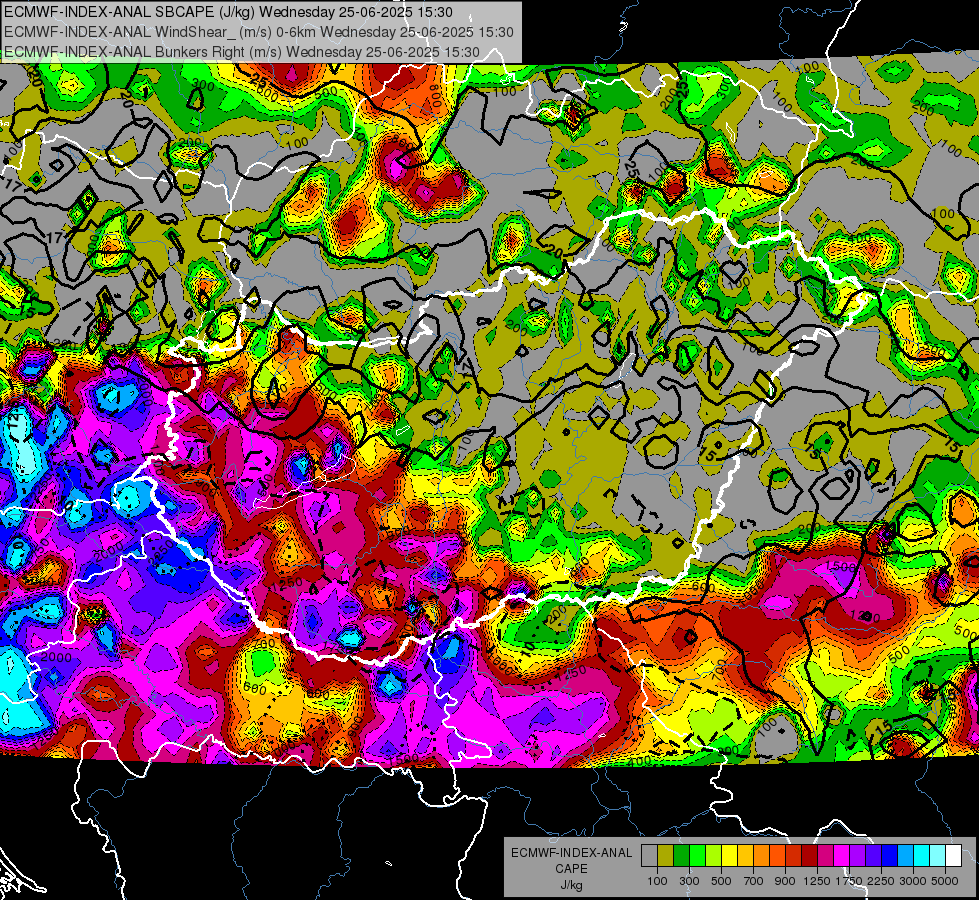The image size is (979, 900).
Task: Select the cyan swatch after 3000
Action: point(922,855)
